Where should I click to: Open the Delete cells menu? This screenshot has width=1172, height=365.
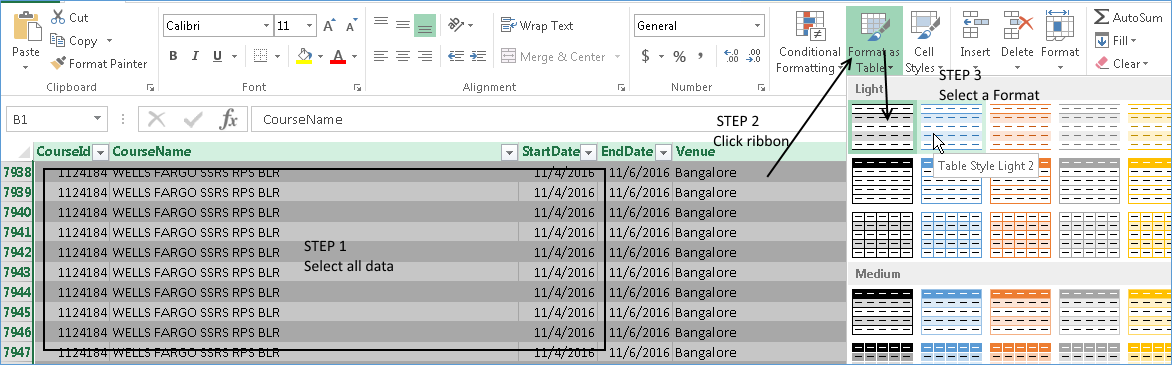[x=1017, y=42]
